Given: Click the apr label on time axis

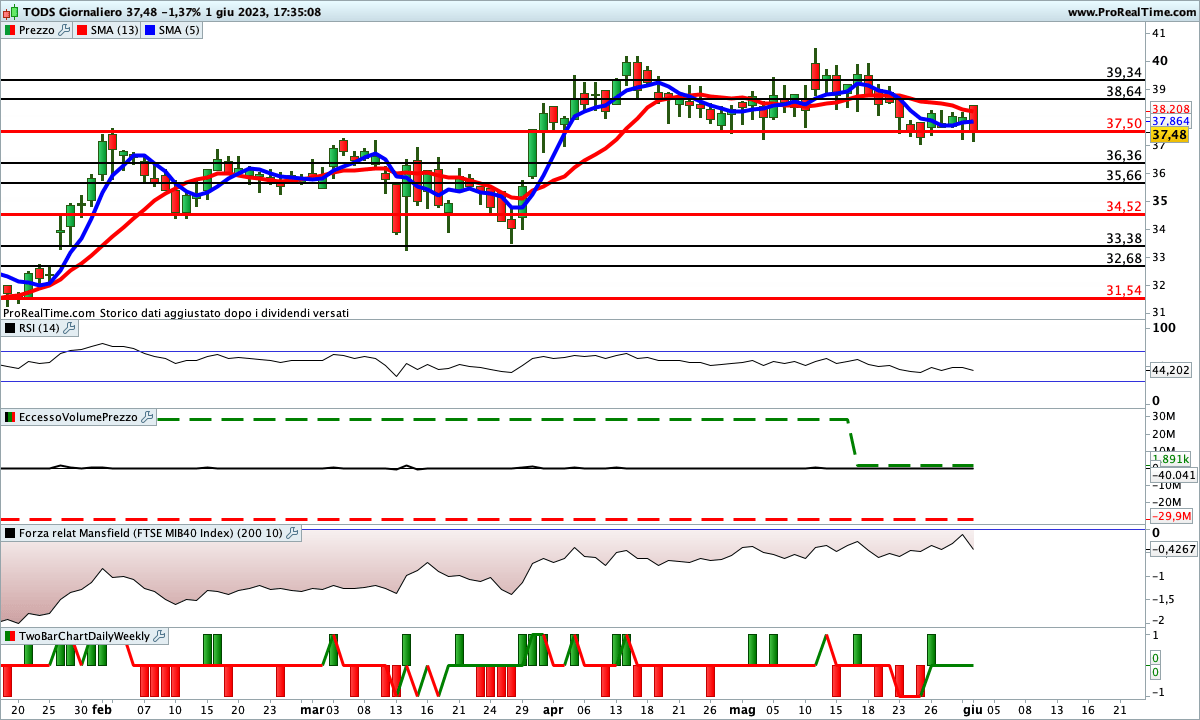Looking at the screenshot, I should [x=553, y=709].
